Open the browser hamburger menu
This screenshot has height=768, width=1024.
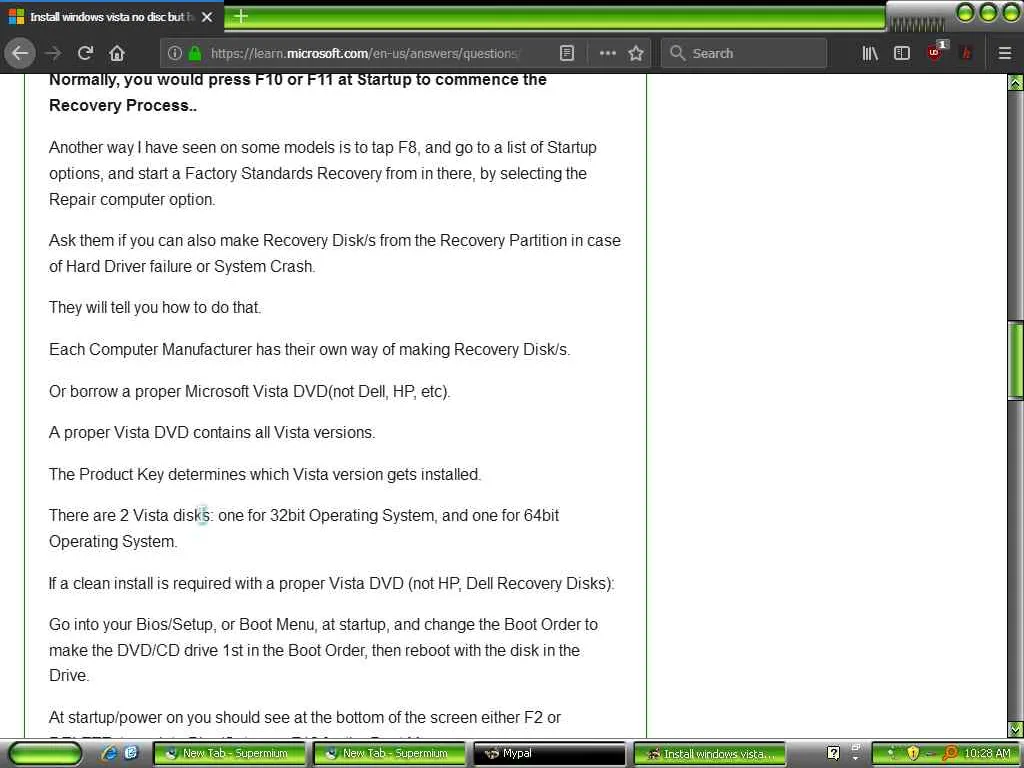coord(1005,54)
